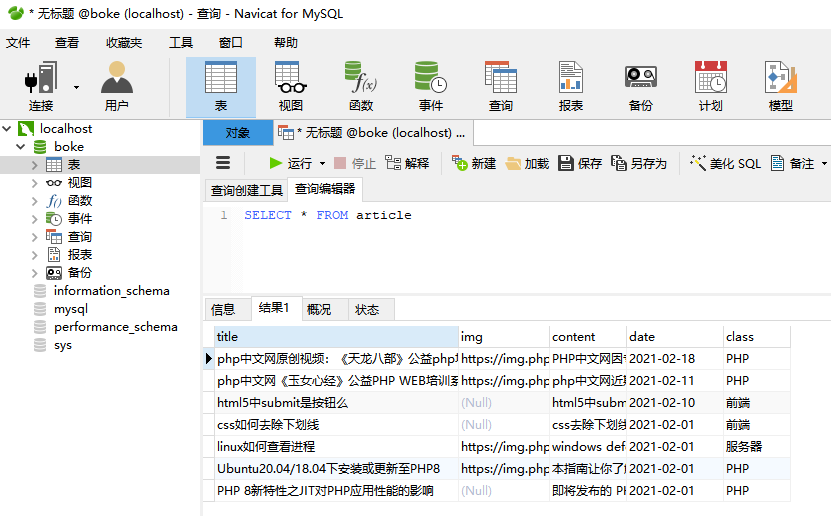Open the 事件 events toolbar button
This screenshot has height=516, width=831.
431,87
